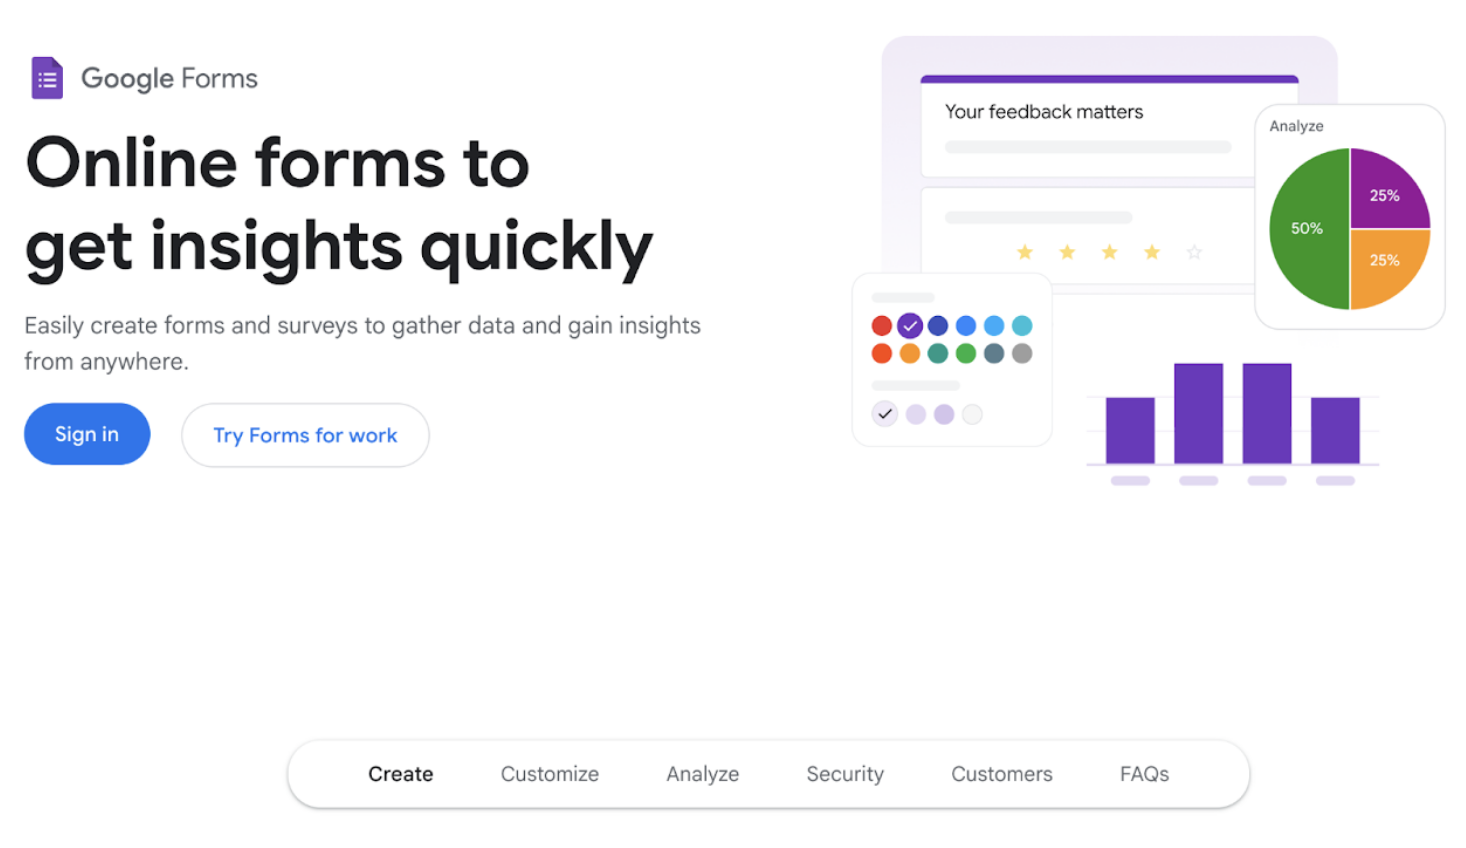
Task: Toggle the checked option circle below the palette
Action: click(x=884, y=413)
